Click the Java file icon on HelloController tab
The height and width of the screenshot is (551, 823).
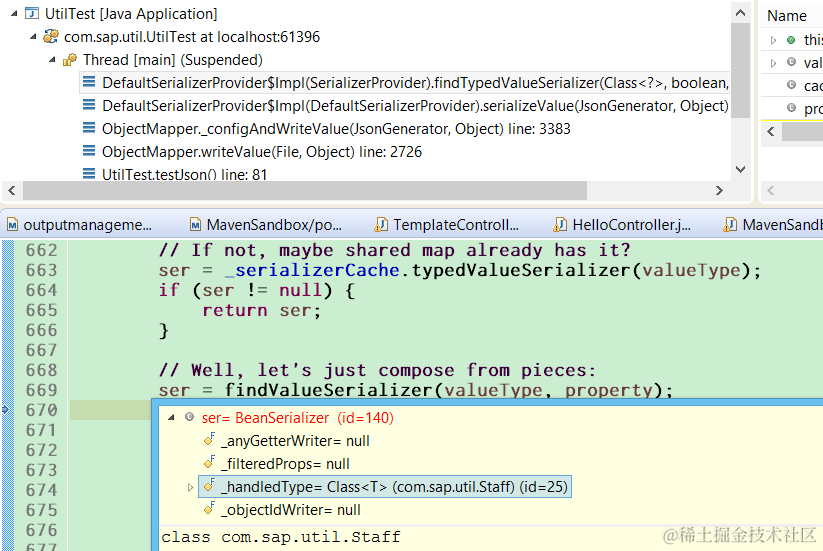point(560,225)
